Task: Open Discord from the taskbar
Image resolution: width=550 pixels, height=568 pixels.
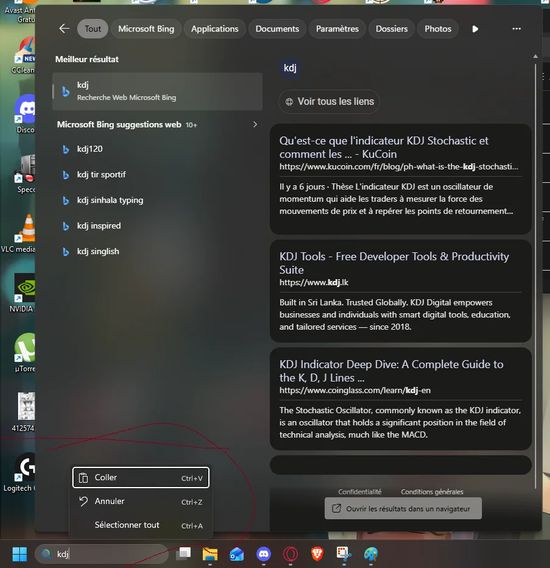Action: click(x=263, y=554)
